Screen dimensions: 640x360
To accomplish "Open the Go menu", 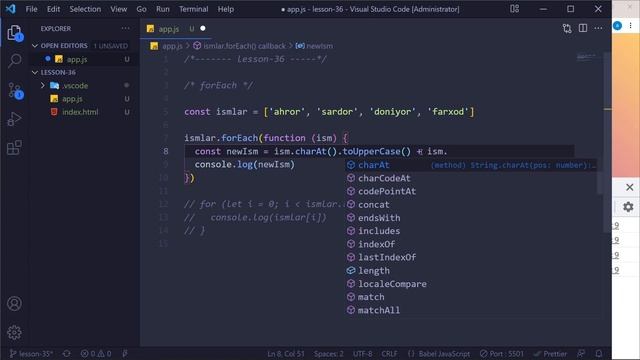I will 141,9.
